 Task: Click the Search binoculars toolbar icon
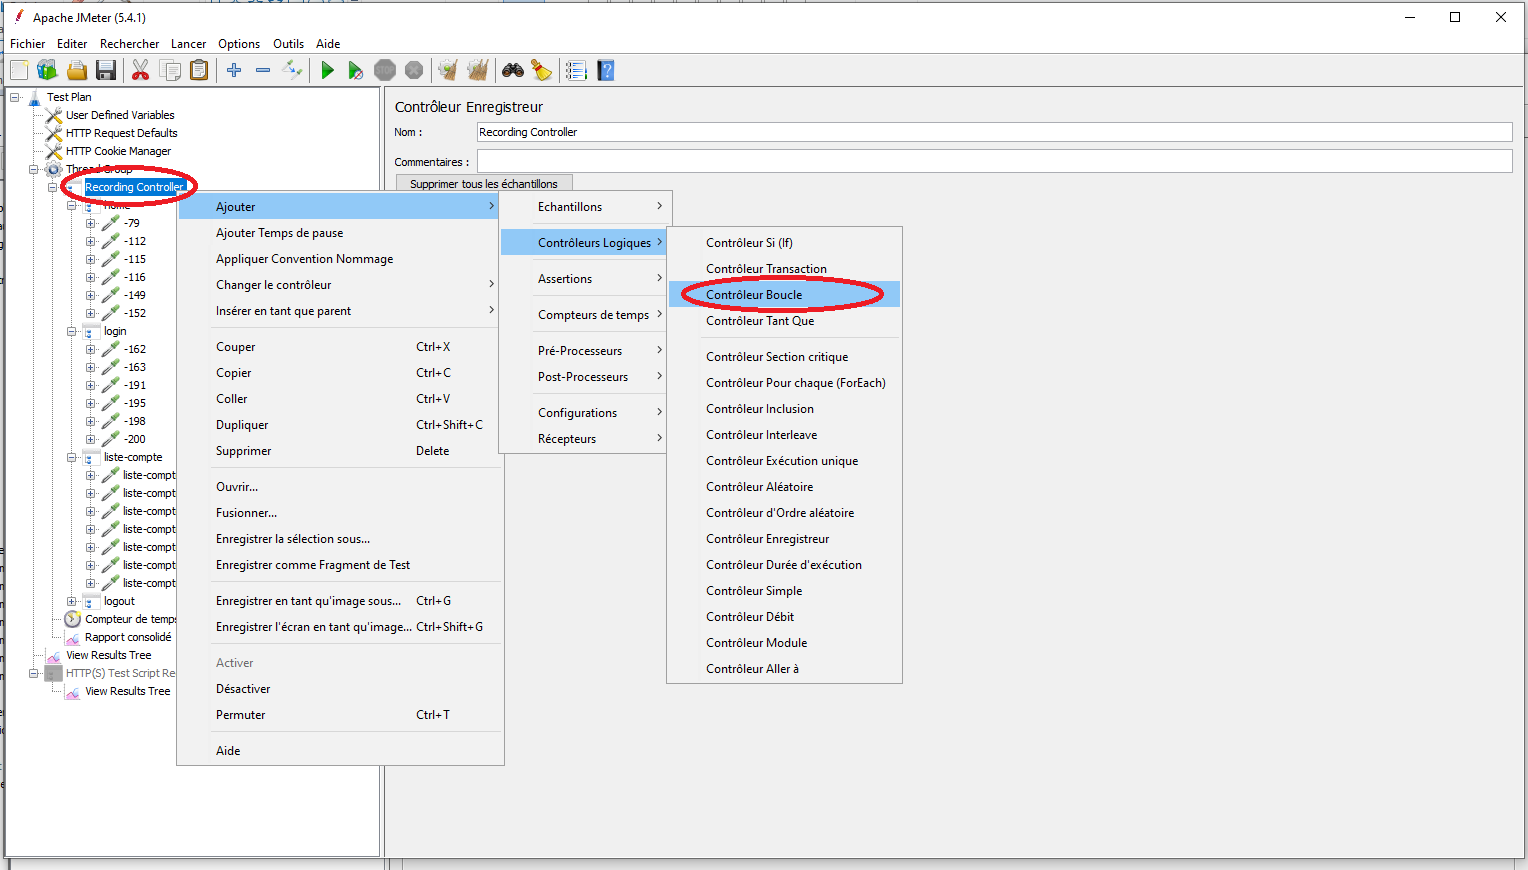[x=513, y=70]
